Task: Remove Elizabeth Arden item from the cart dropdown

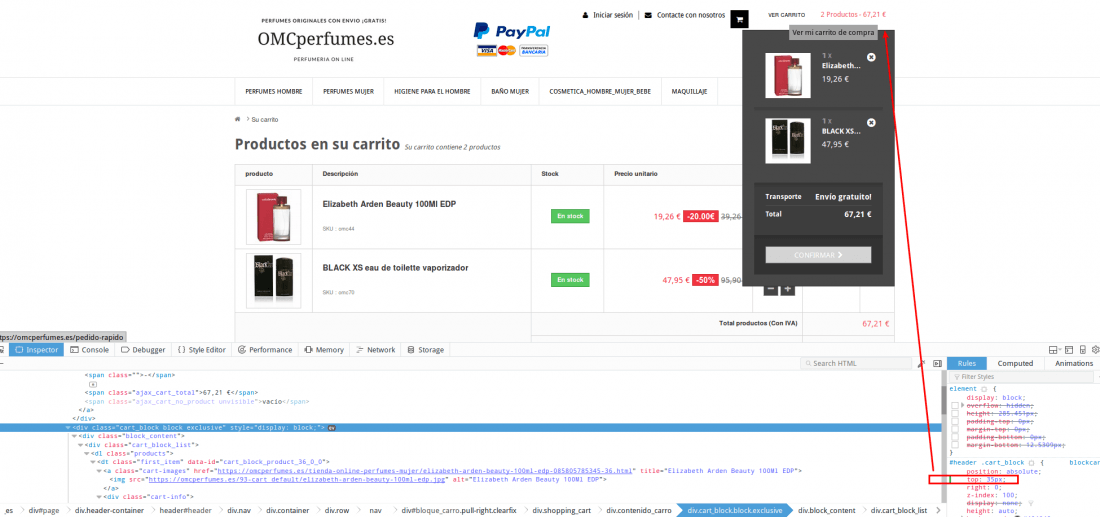Action: pos(871,57)
